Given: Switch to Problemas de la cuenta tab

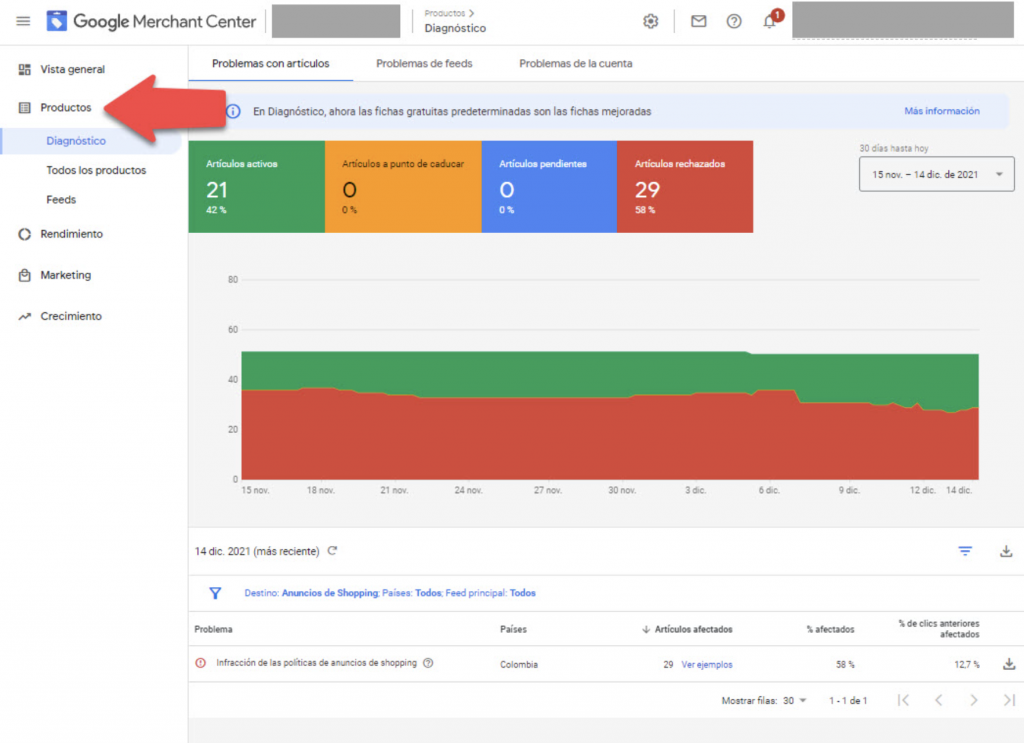Looking at the screenshot, I should point(575,63).
